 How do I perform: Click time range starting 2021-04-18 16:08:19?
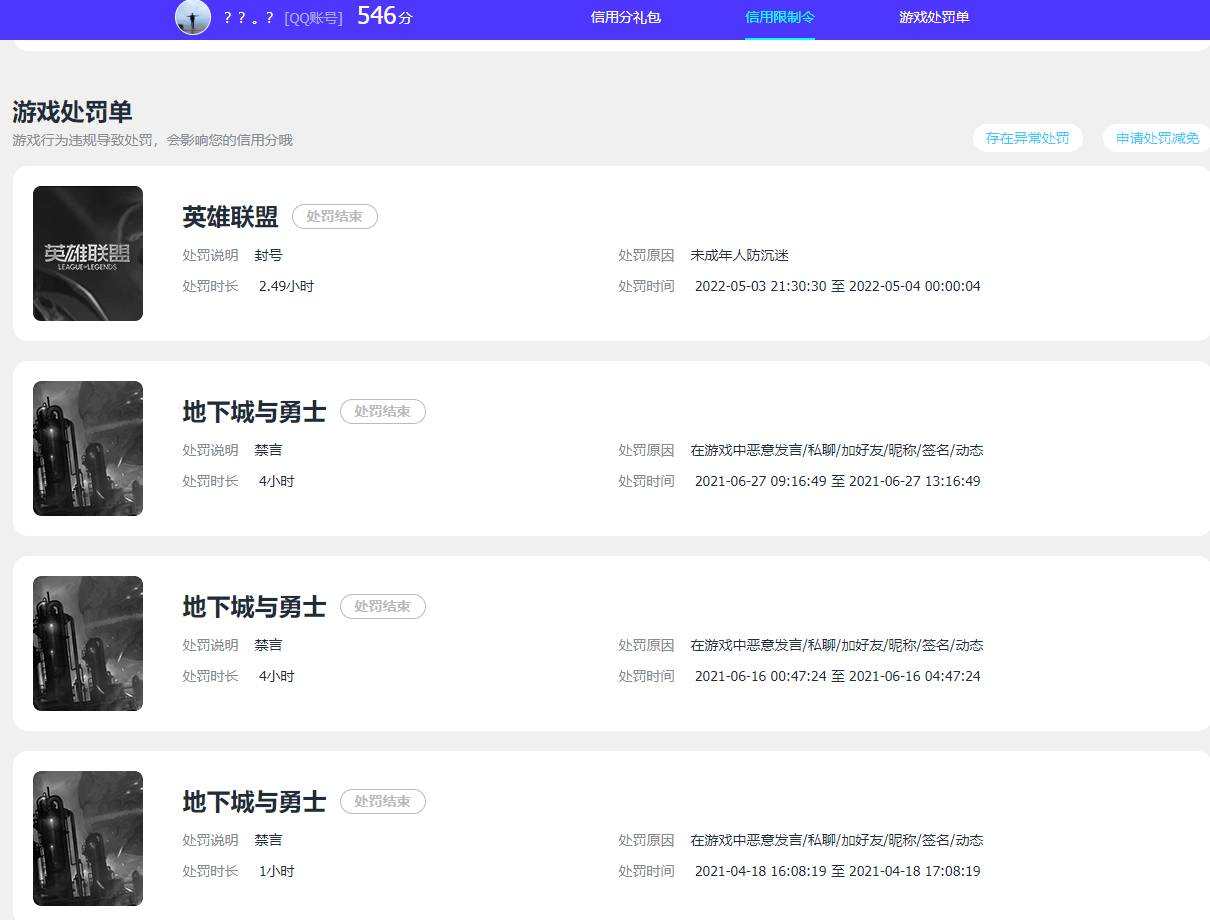pos(837,871)
